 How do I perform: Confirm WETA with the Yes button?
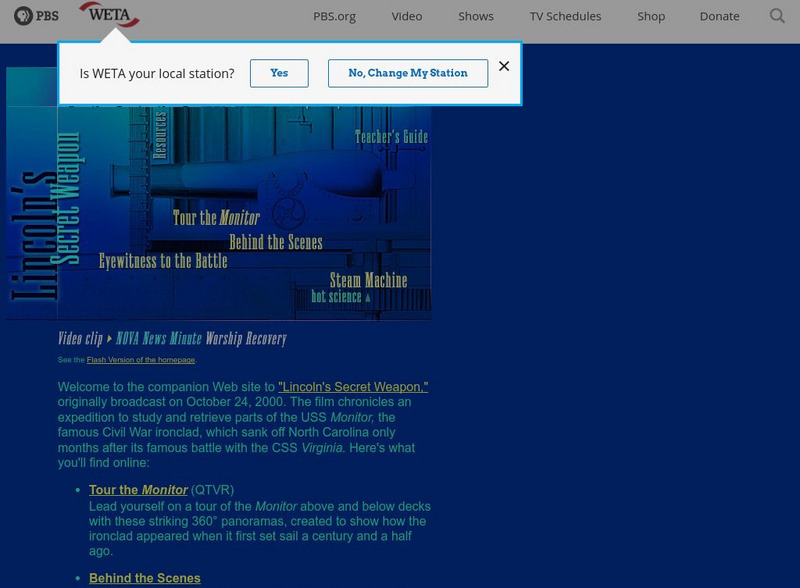pyautogui.click(x=279, y=73)
